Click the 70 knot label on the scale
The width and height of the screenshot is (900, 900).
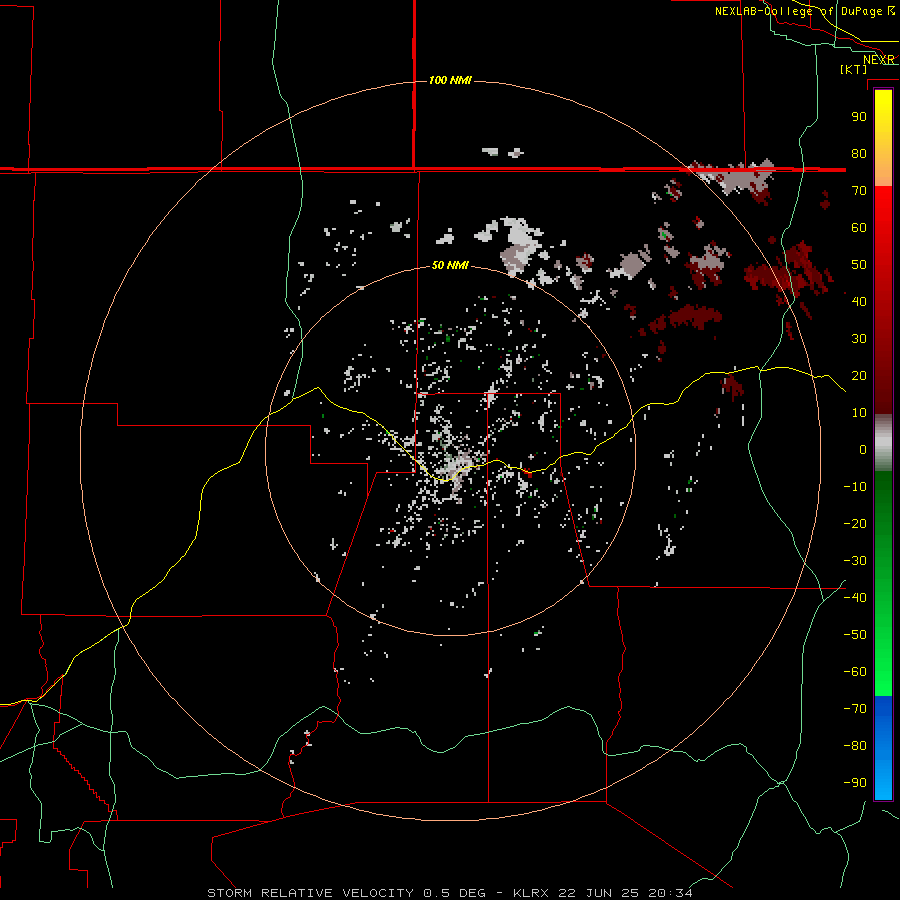[x=859, y=191]
